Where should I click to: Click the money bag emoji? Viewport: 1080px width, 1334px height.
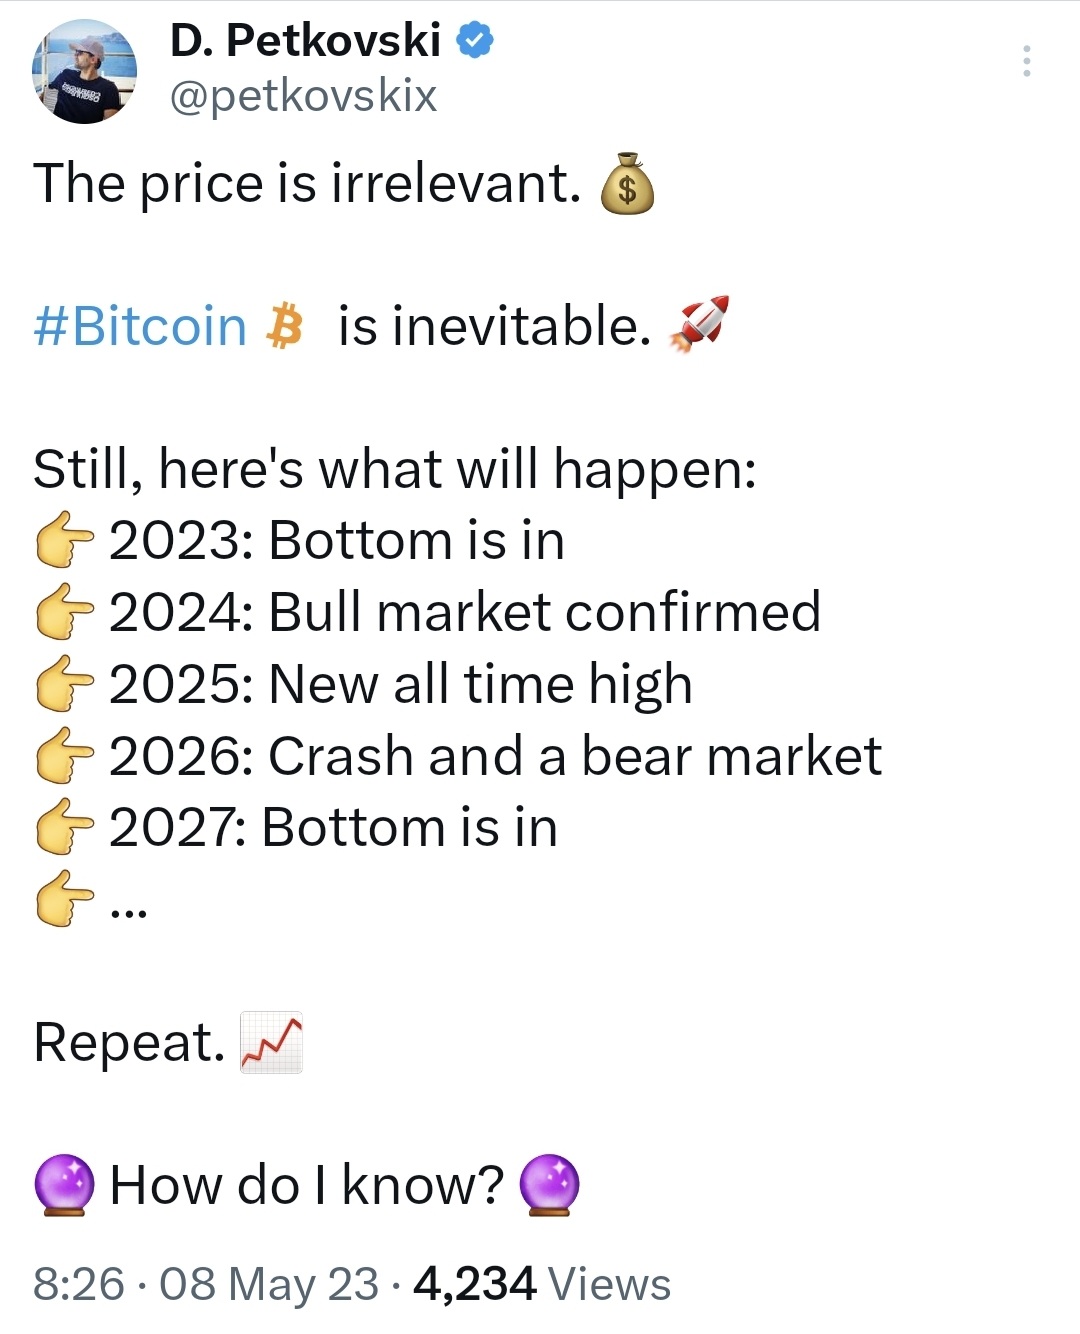coord(627,184)
